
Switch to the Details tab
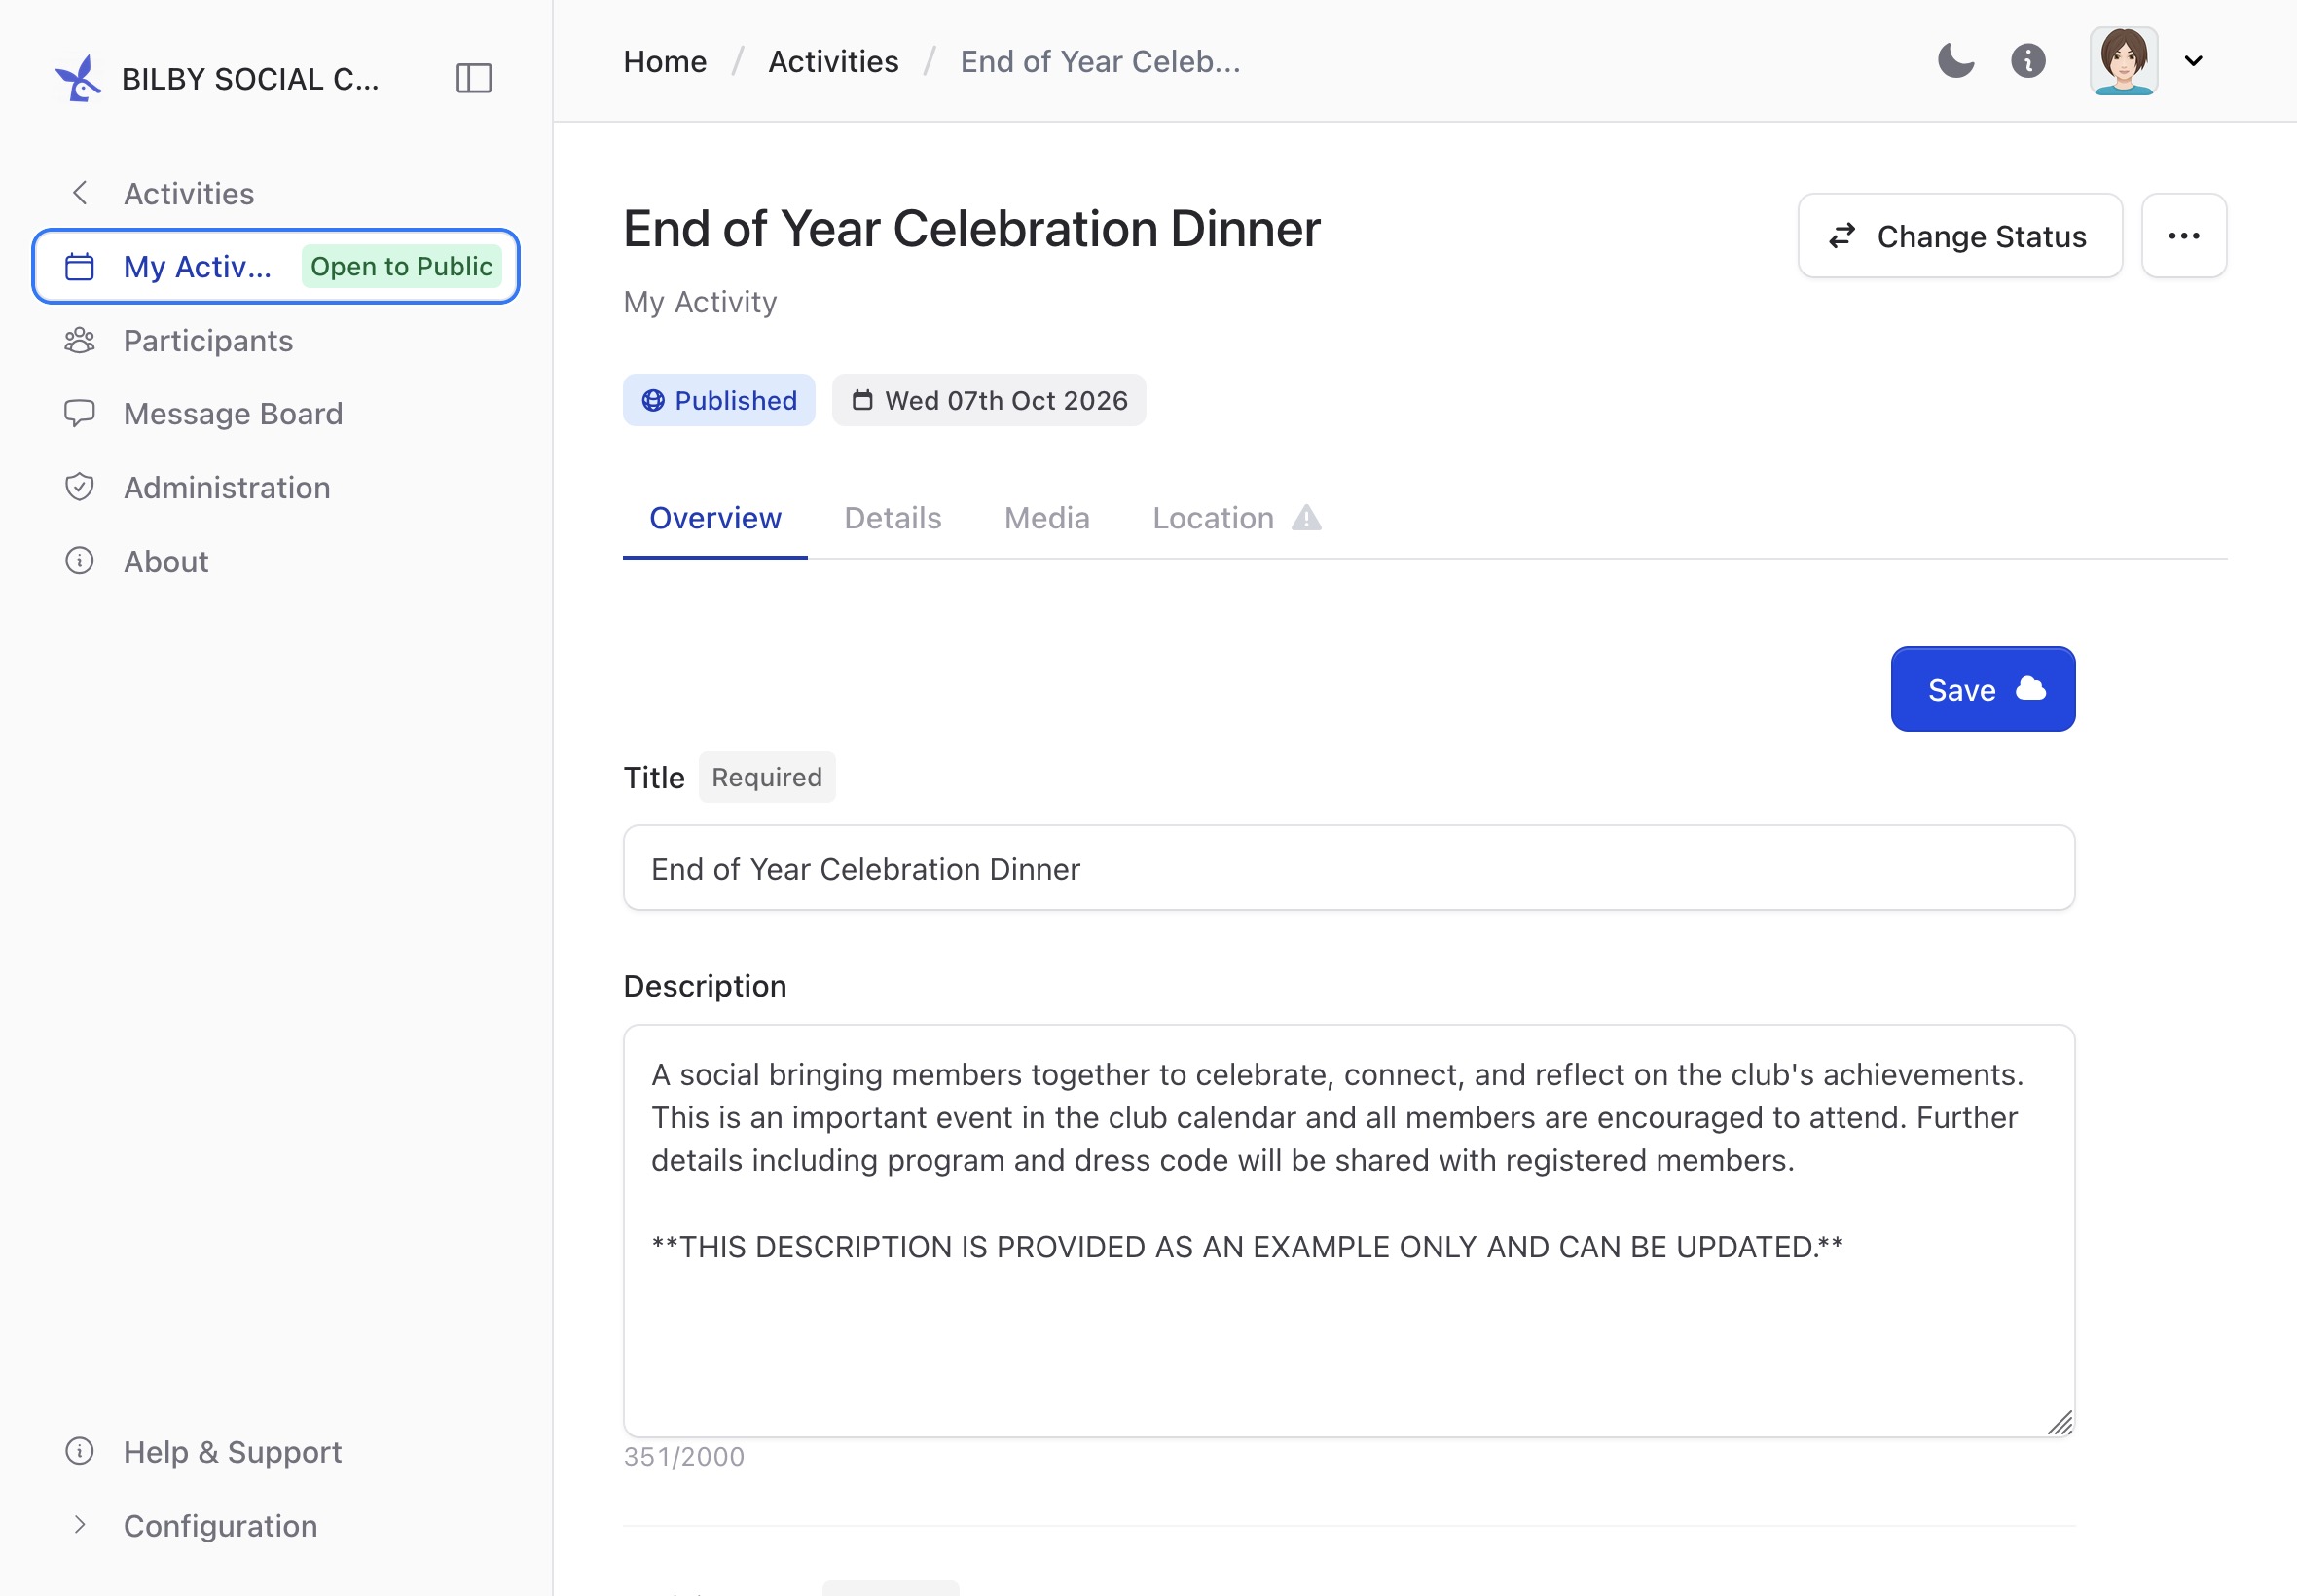892,518
